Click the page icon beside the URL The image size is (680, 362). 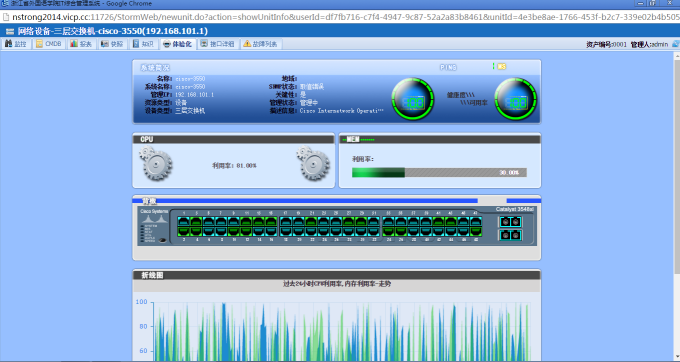(x=6, y=17)
